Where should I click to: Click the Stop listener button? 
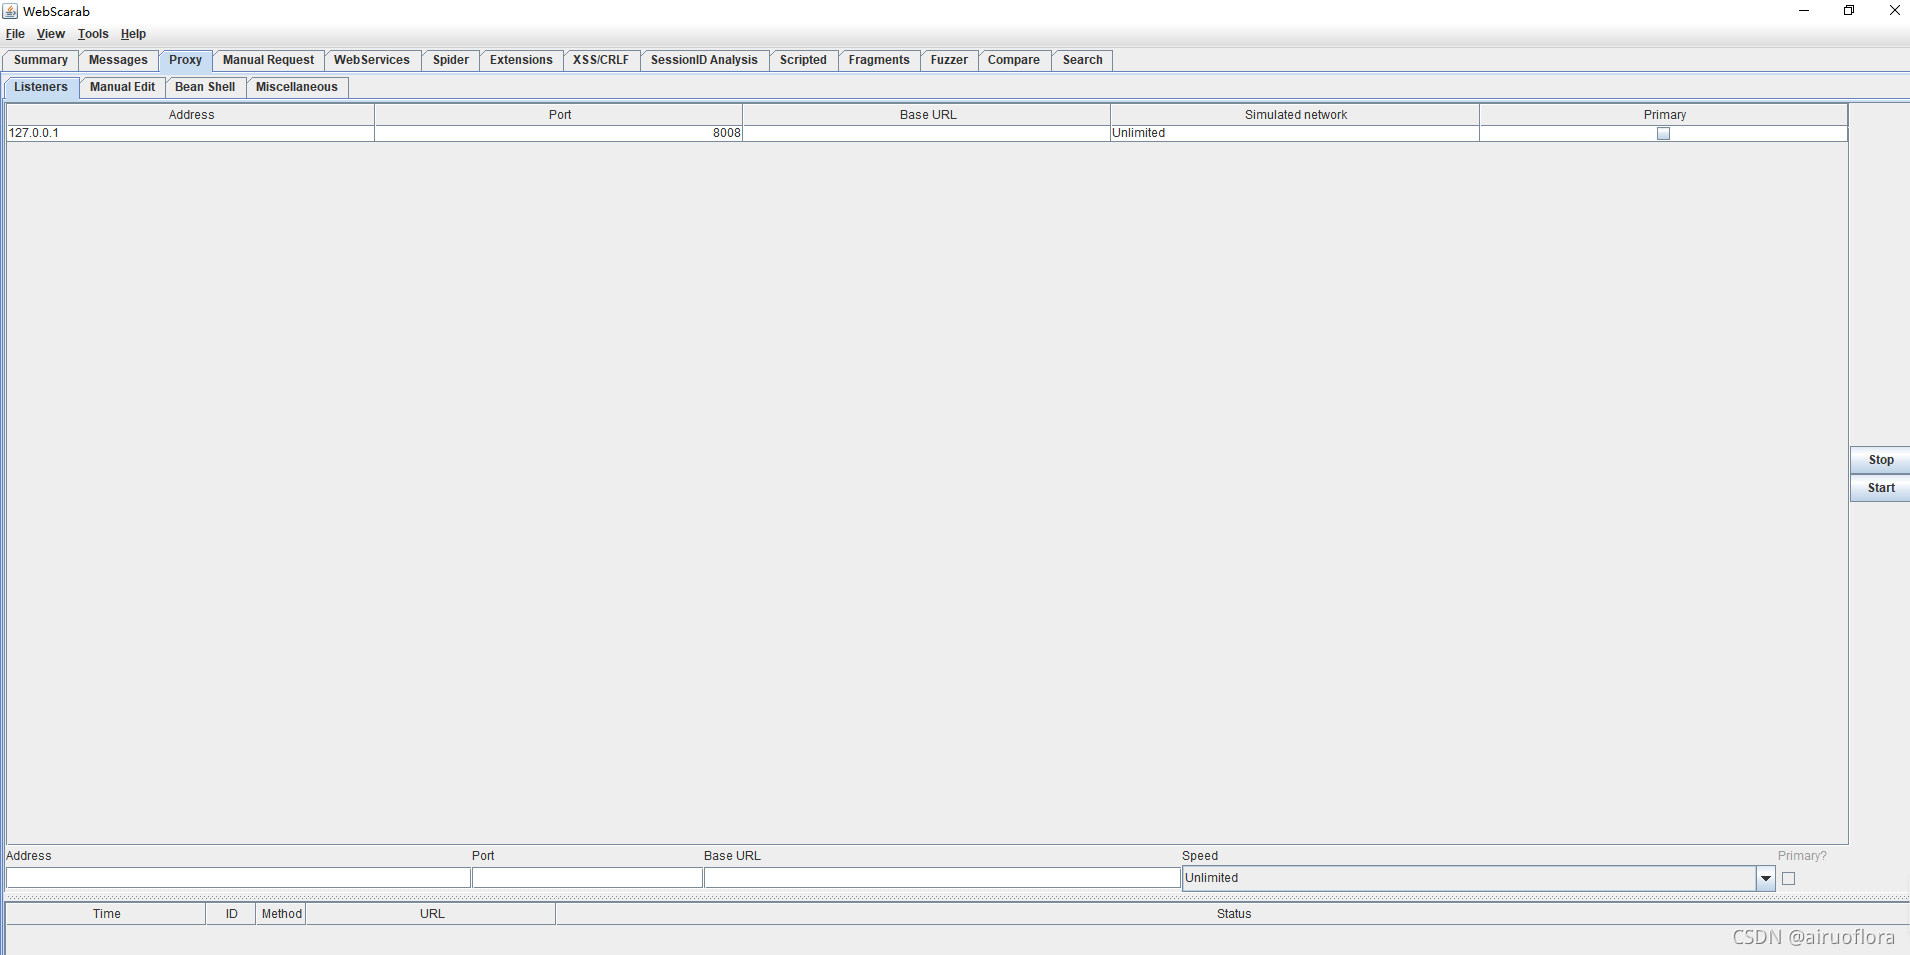(1880, 460)
